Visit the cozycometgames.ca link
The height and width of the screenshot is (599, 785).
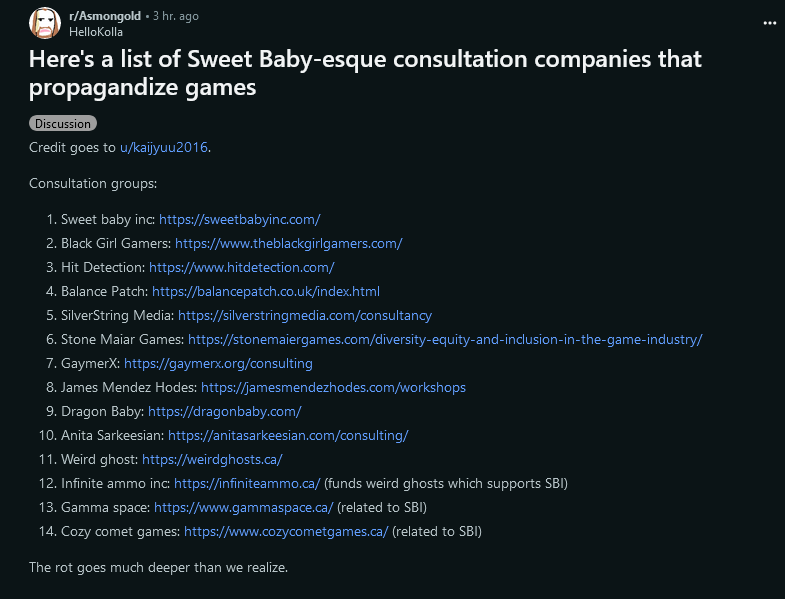(286, 532)
